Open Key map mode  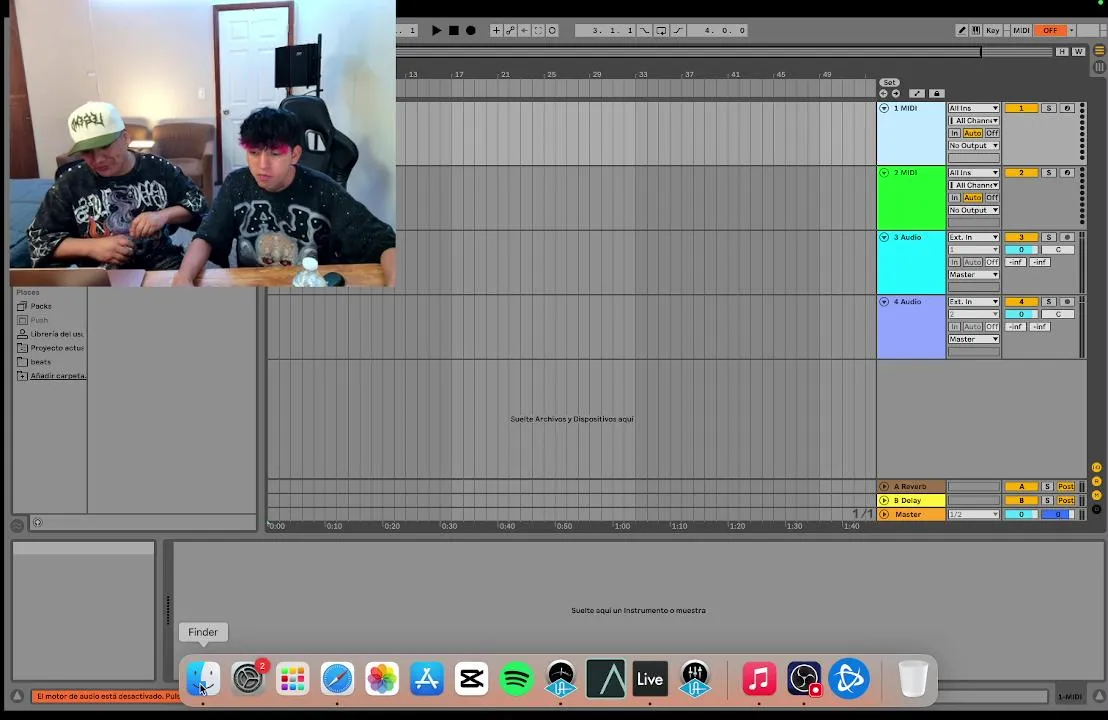click(x=993, y=30)
